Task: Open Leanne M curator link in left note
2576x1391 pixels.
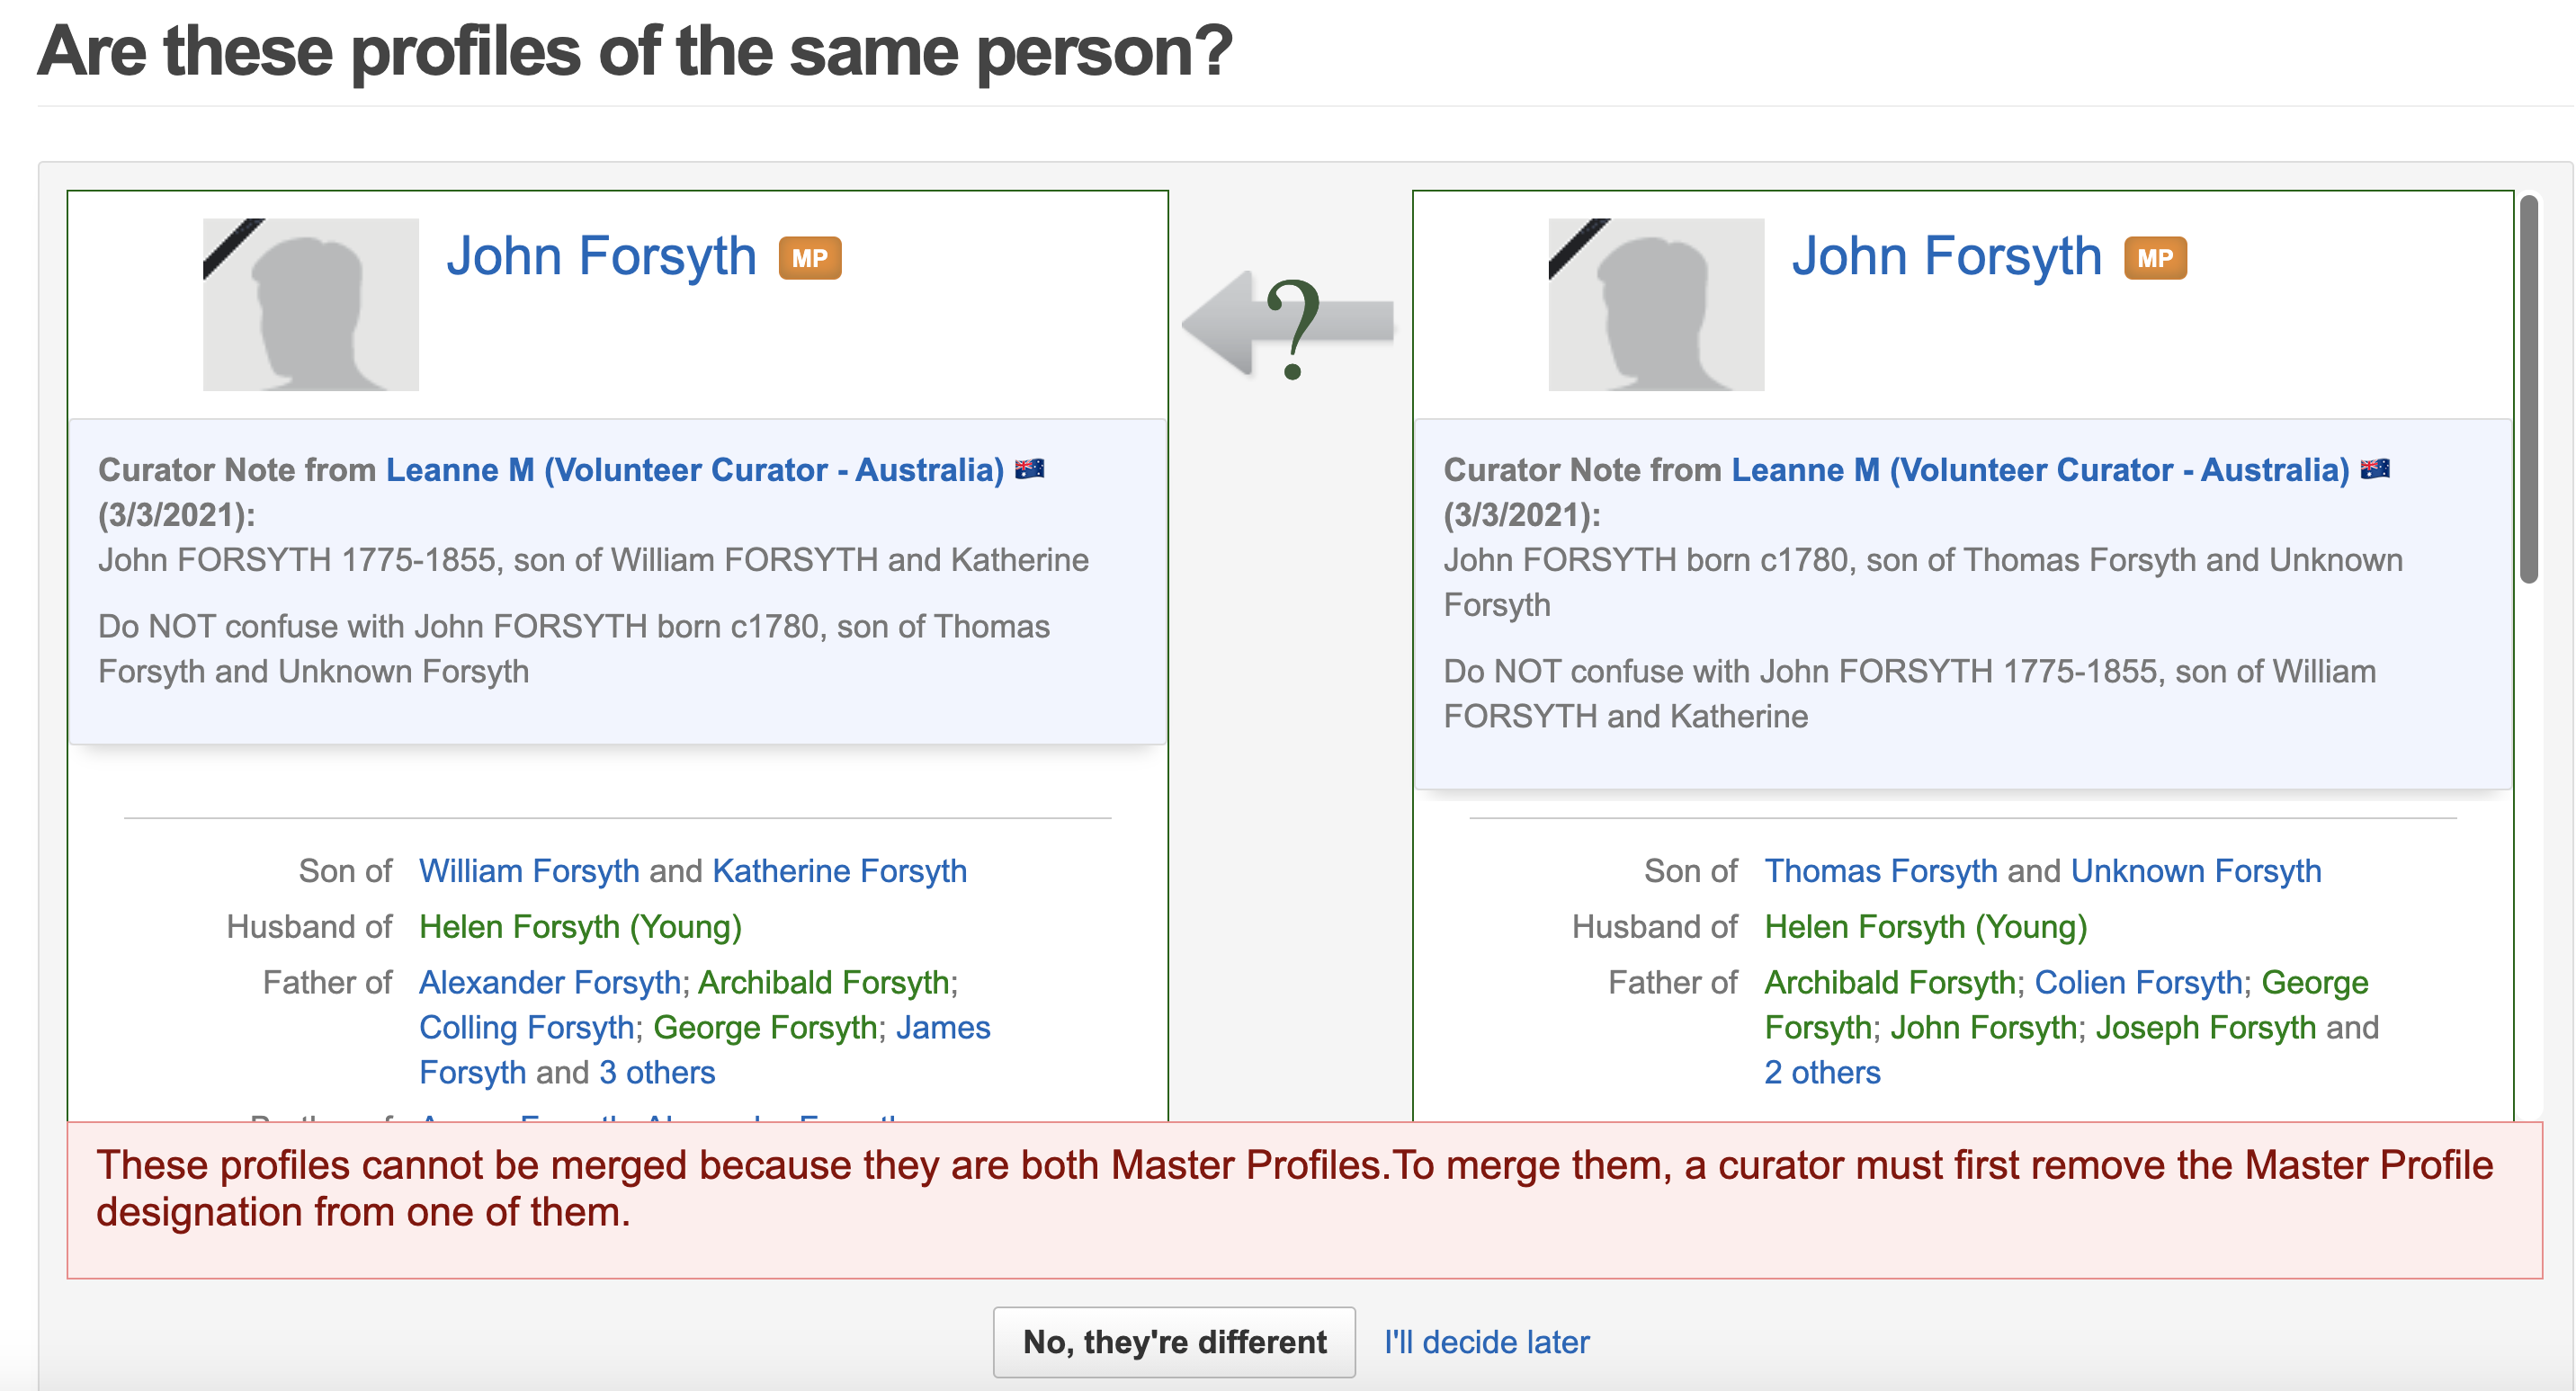Action: click(694, 470)
